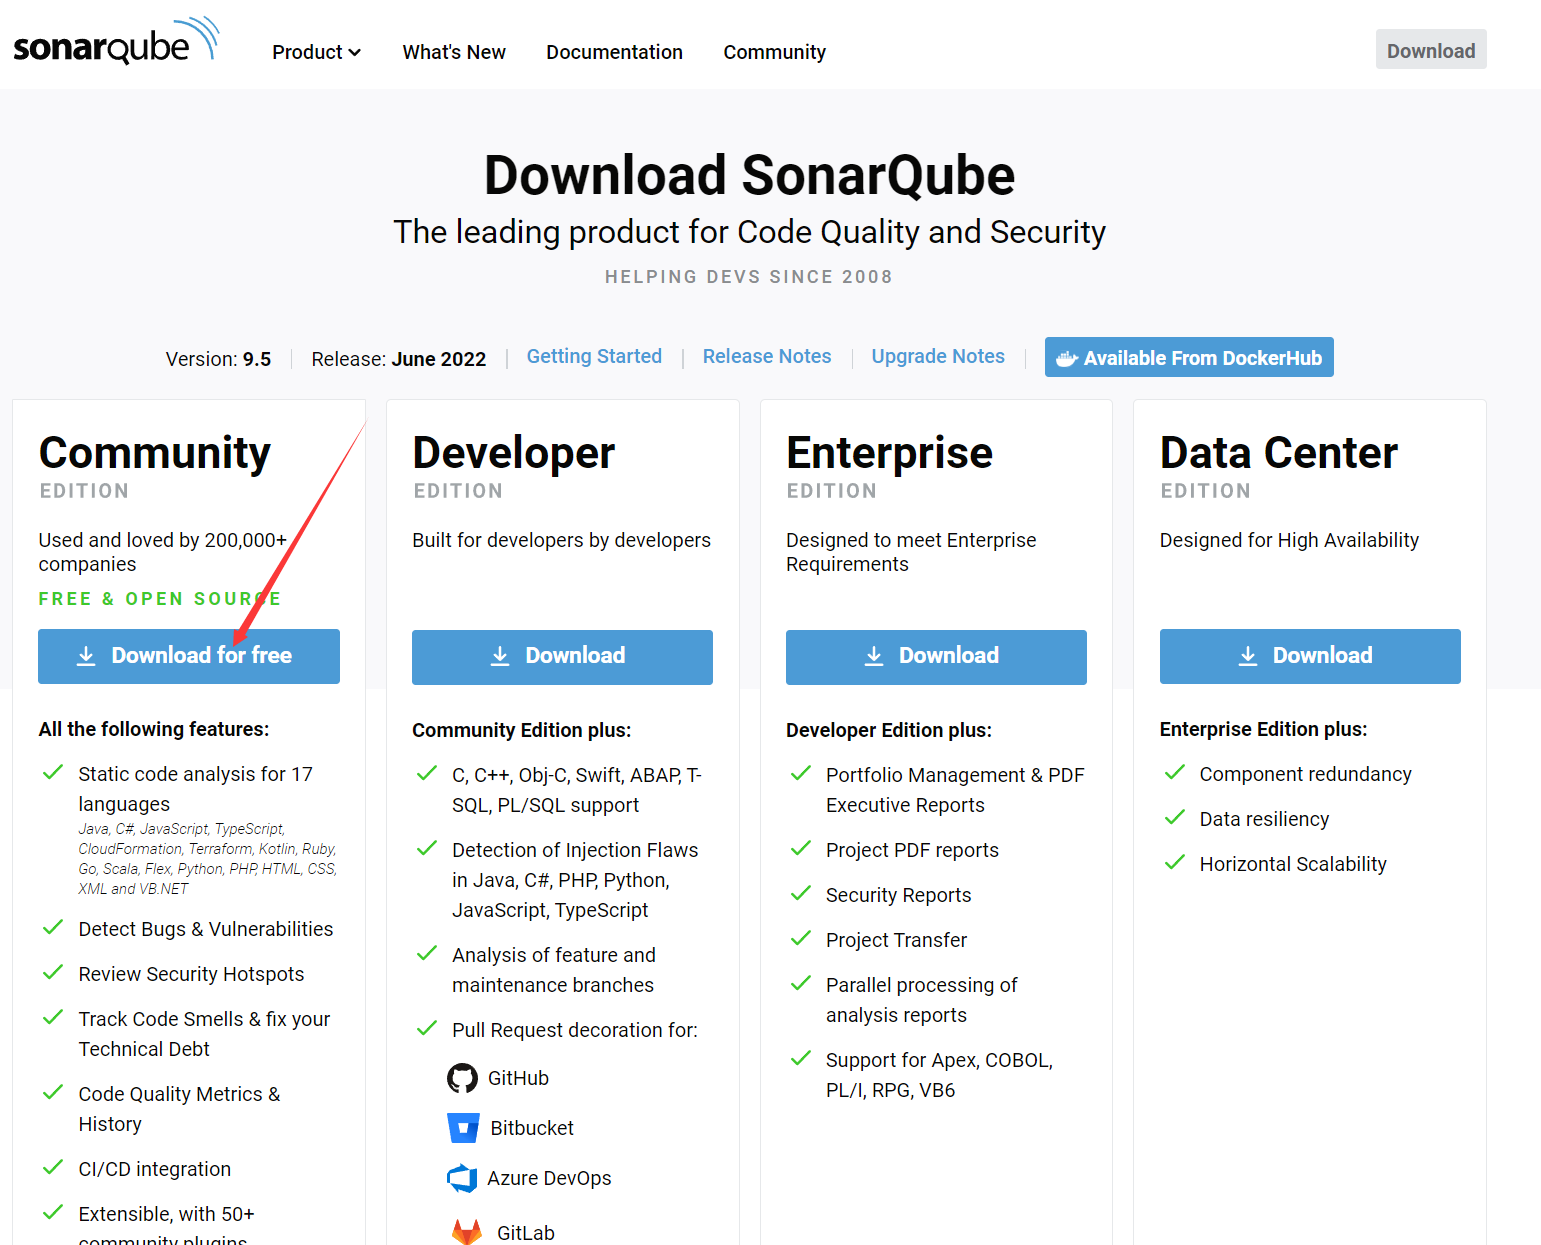The image size is (1541, 1245).
Task: Click the gray Download button in header
Action: click(x=1431, y=50)
